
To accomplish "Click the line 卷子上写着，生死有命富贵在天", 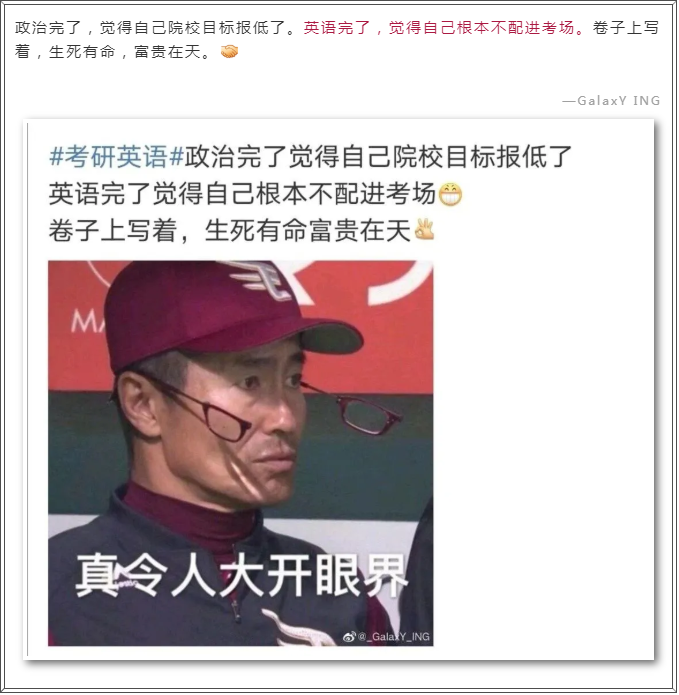I will tap(230, 230).
